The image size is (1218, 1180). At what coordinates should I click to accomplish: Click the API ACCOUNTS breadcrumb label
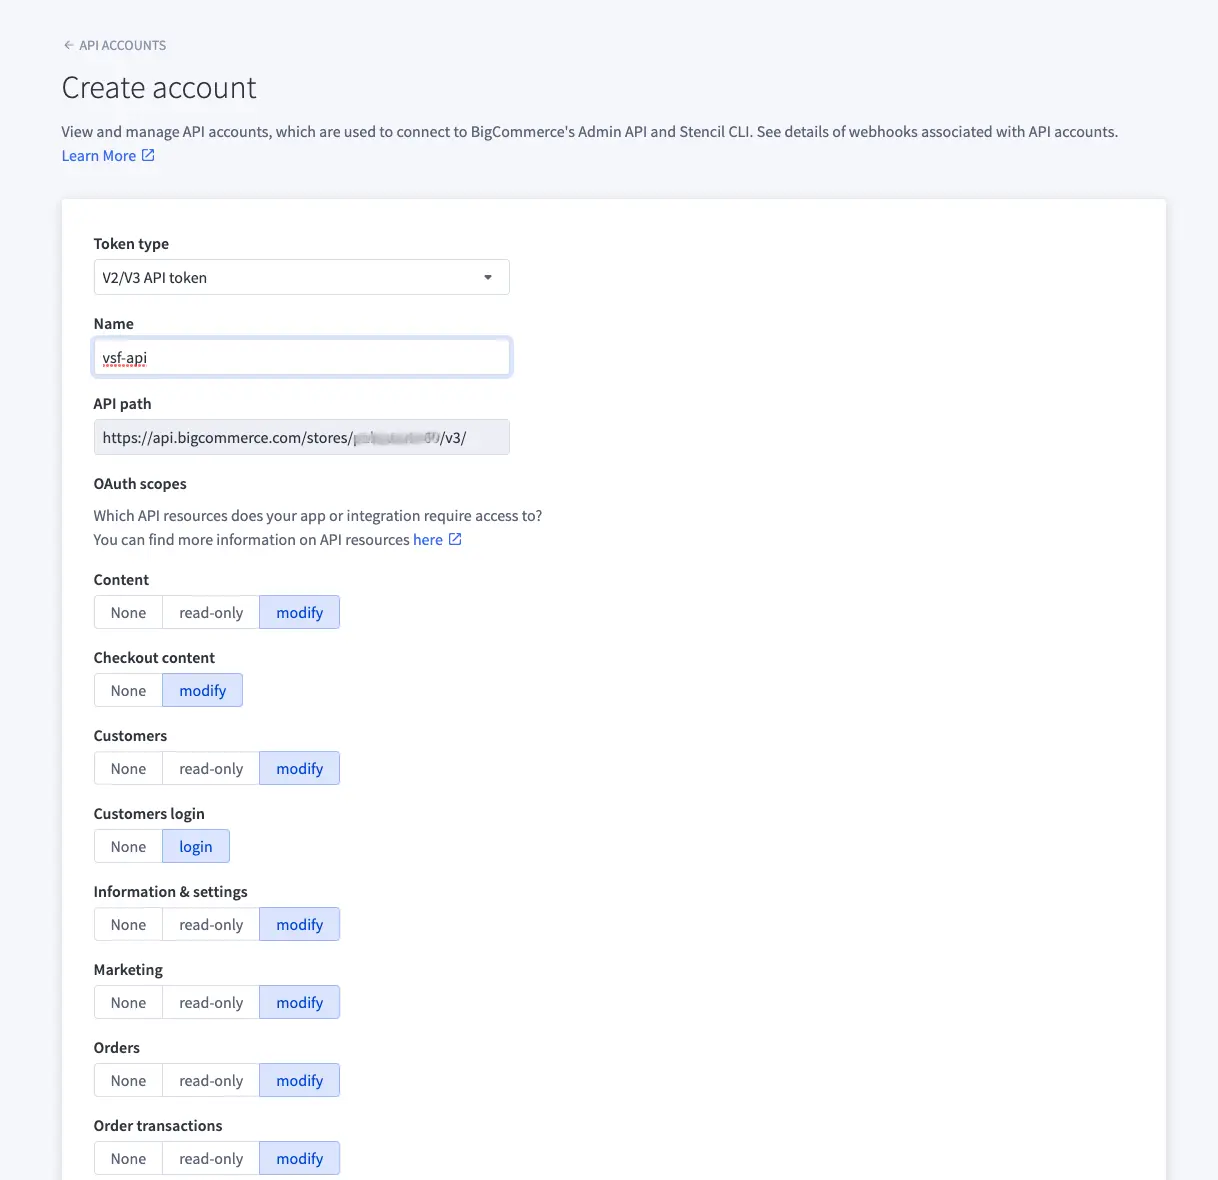124,45
